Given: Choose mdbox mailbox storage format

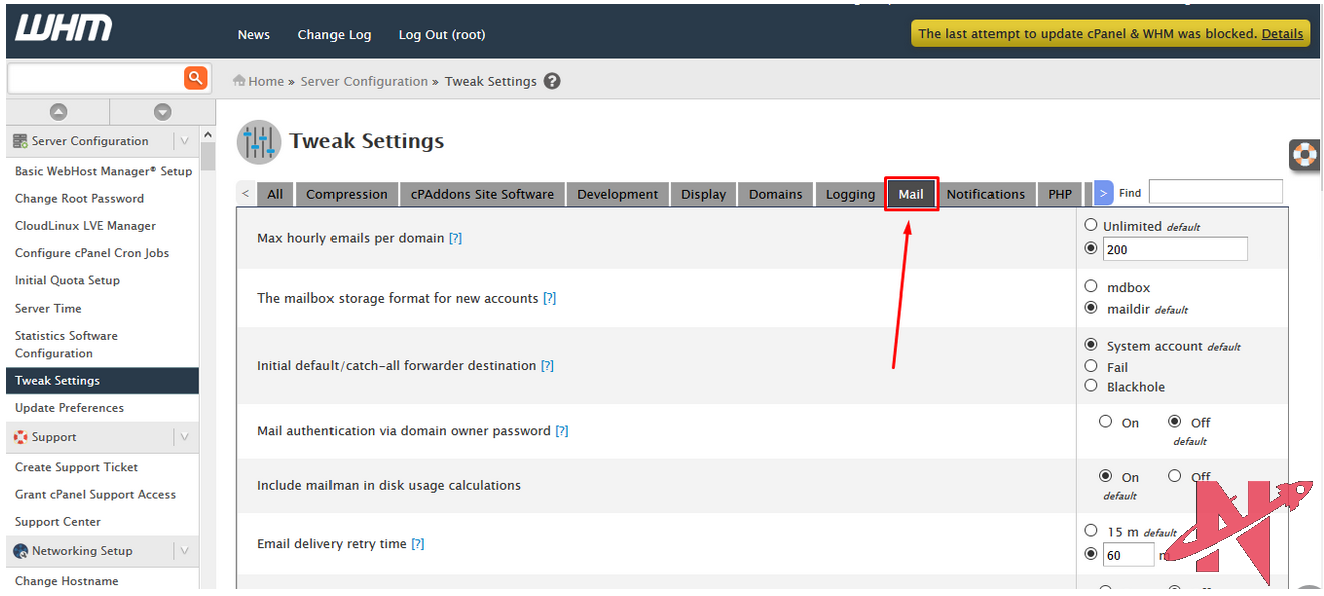Looking at the screenshot, I should coord(1091,287).
